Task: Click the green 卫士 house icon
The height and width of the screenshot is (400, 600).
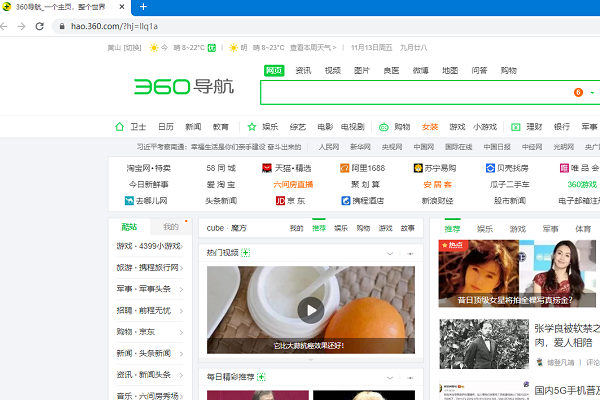Action: [x=119, y=127]
